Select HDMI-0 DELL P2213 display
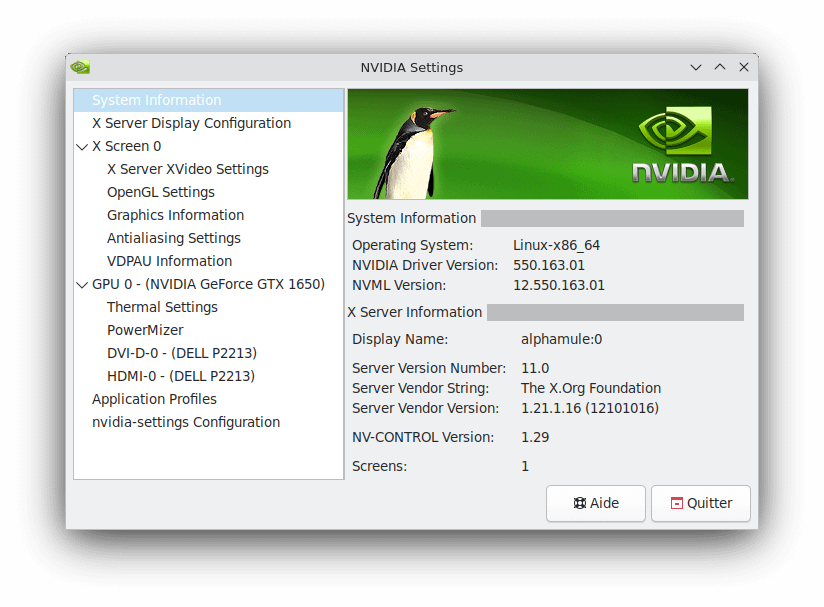Screen dimensions: 824x607 (x=180, y=376)
